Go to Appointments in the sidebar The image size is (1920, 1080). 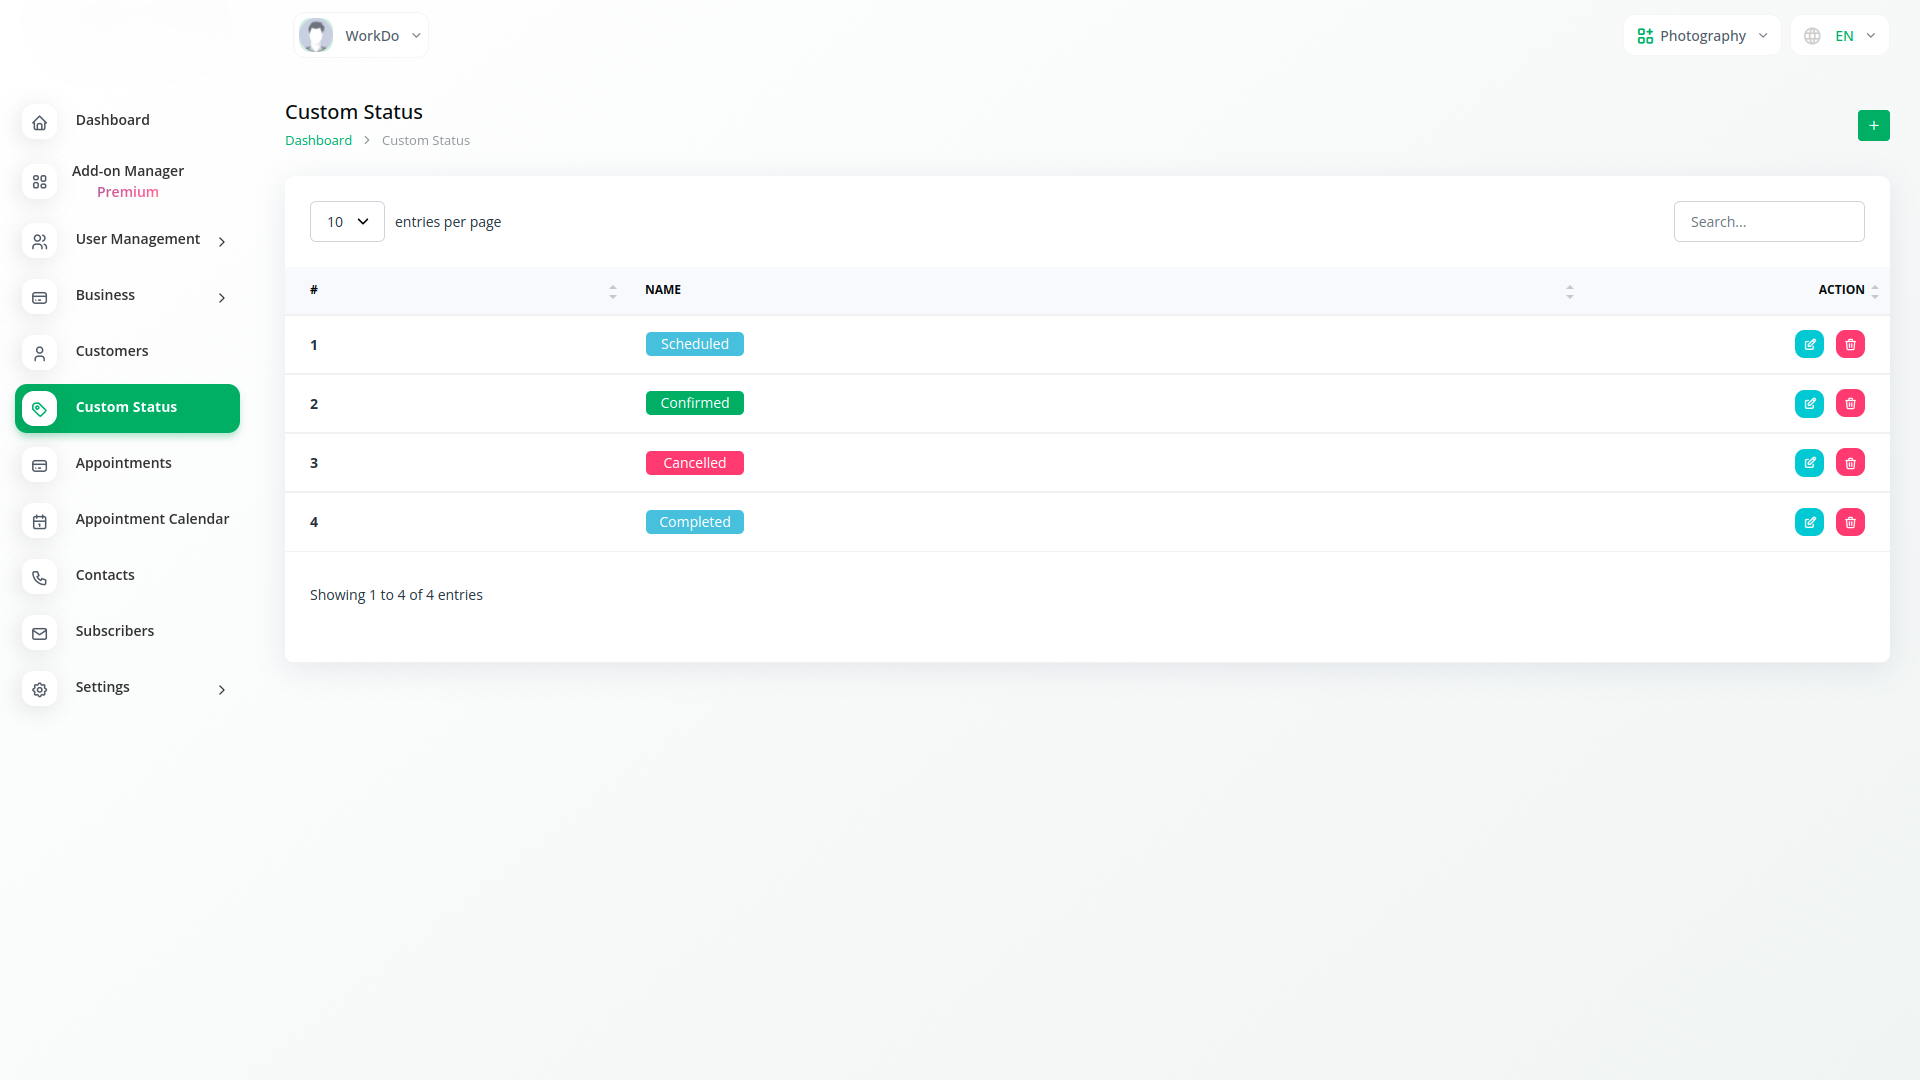tap(123, 463)
